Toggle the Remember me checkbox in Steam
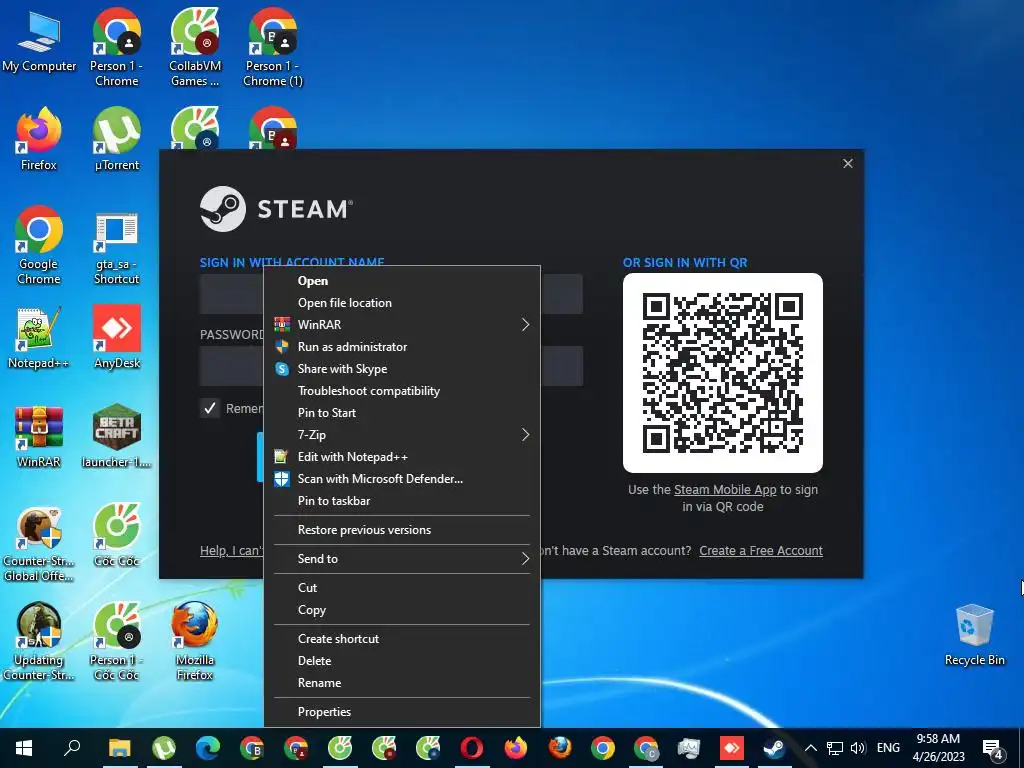 (x=210, y=408)
